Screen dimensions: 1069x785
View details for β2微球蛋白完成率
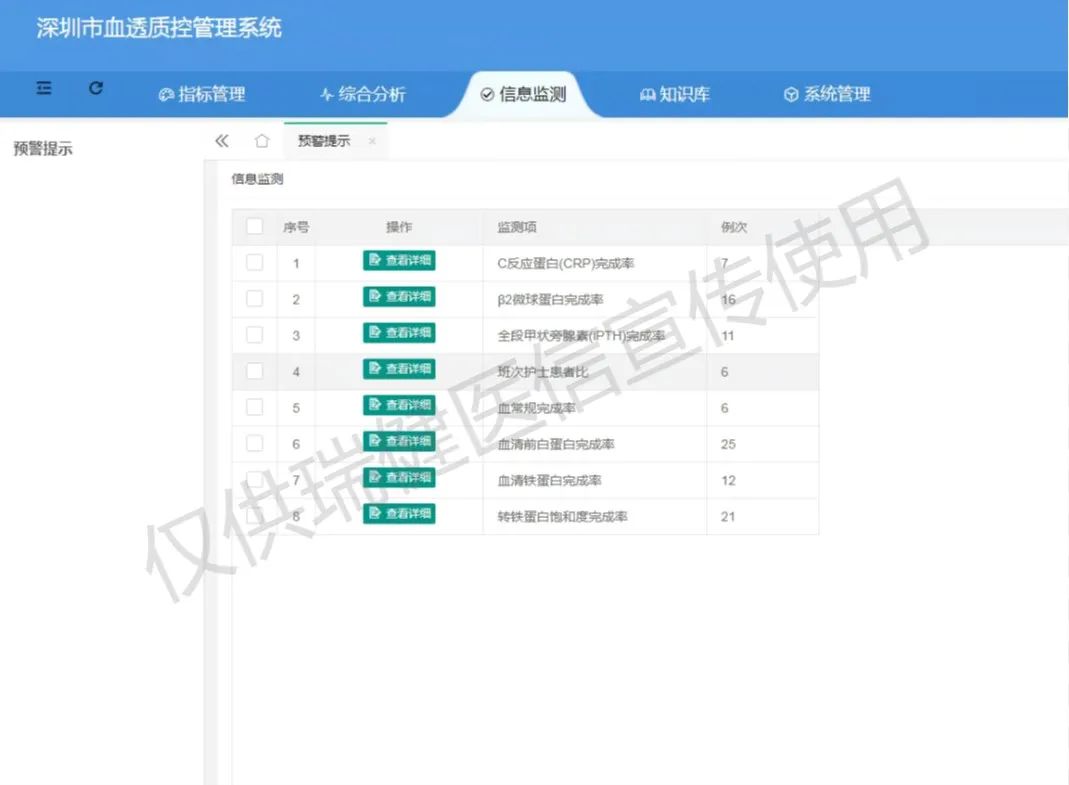(x=399, y=297)
